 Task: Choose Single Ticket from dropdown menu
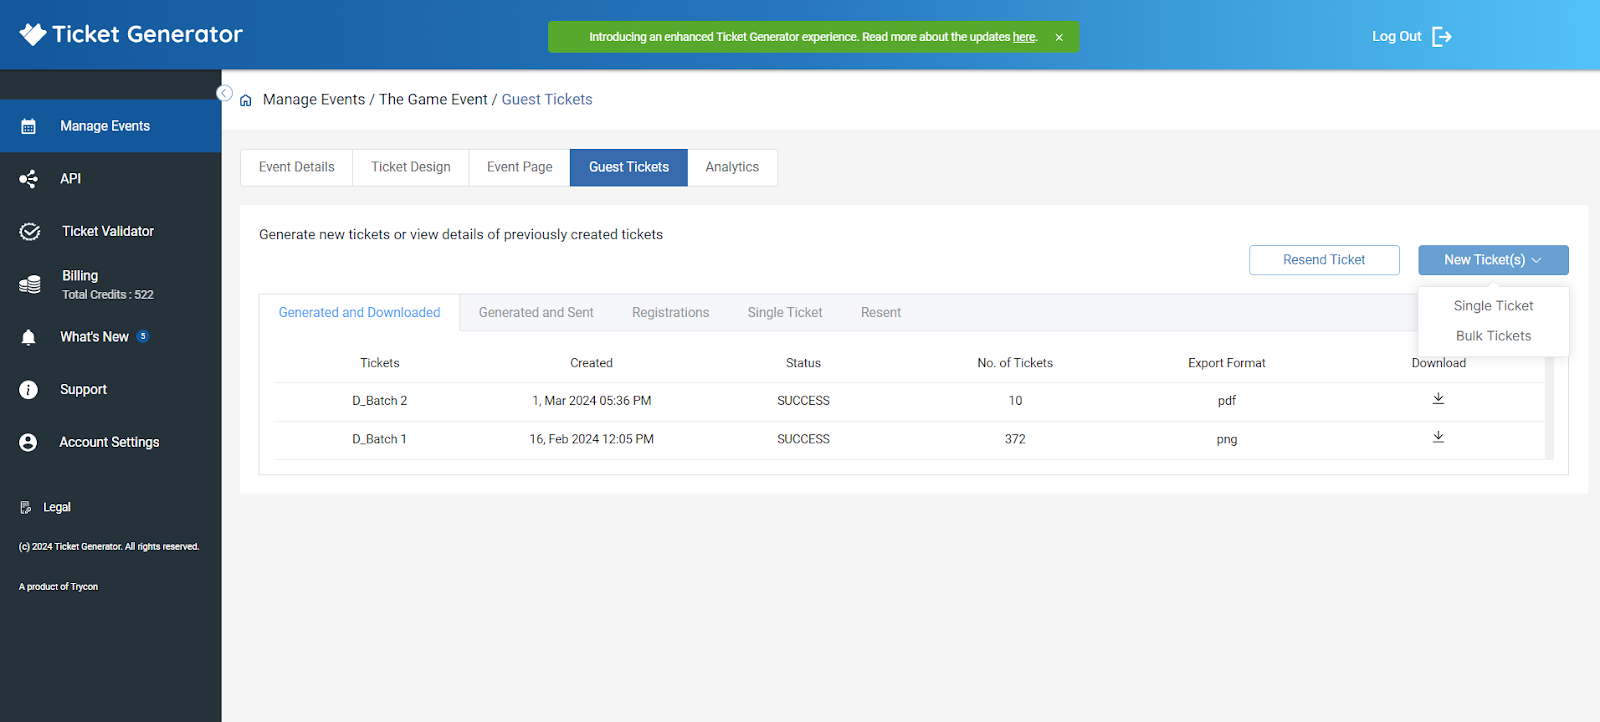1493,306
